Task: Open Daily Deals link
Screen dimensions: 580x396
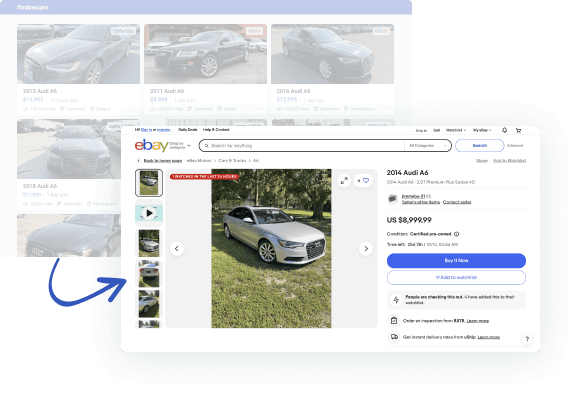Action: pyautogui.click(x=188, y=130)
